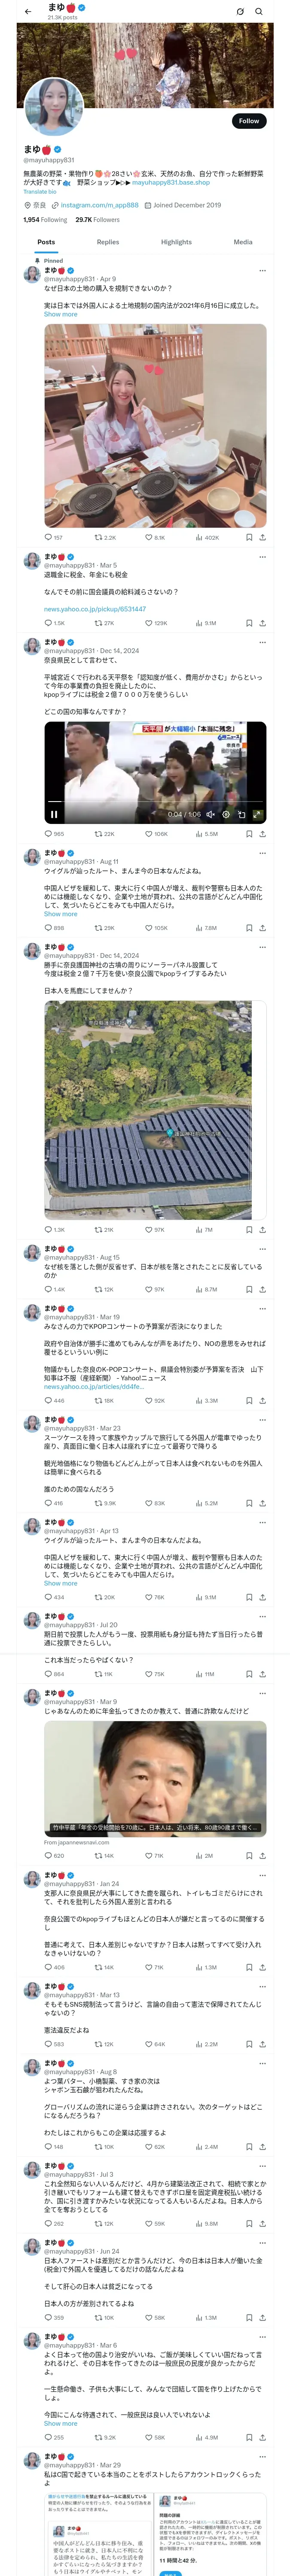This screenshot has width=290, height=2576.
Task: Open the search icon in header
Action: [259, 12]
